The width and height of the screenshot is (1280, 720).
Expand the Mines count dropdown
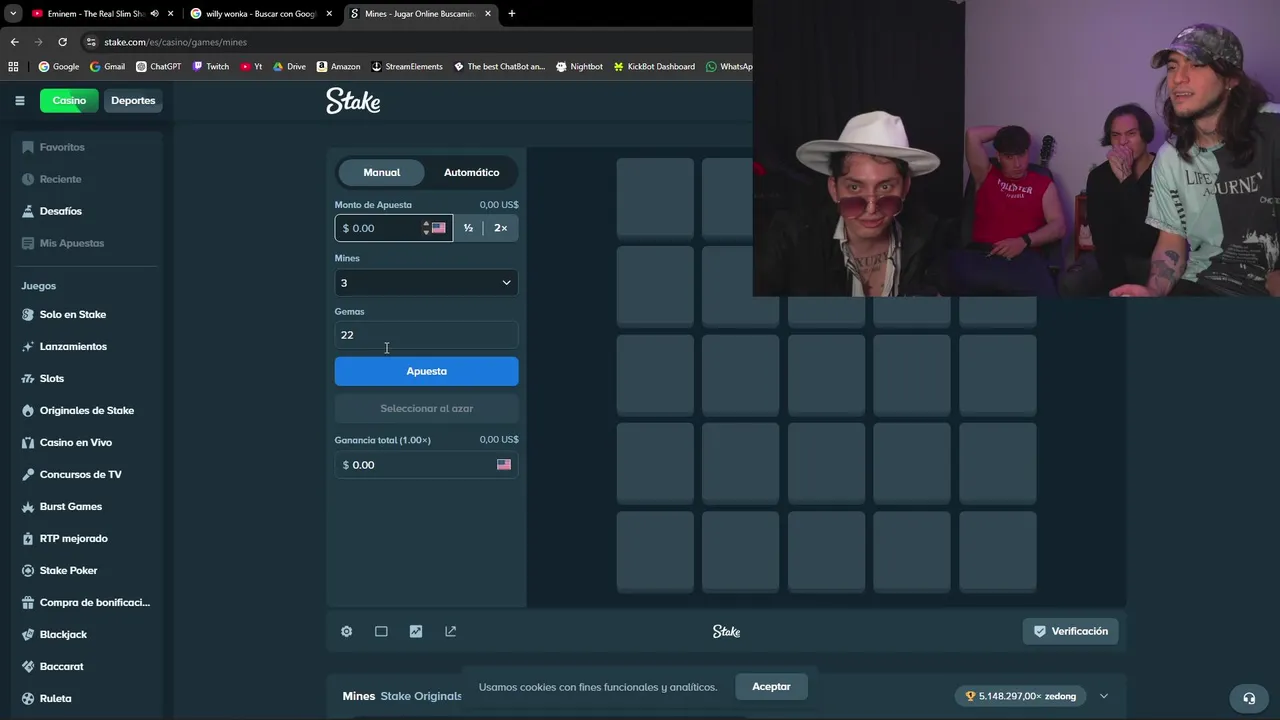[x=426, y=283]
